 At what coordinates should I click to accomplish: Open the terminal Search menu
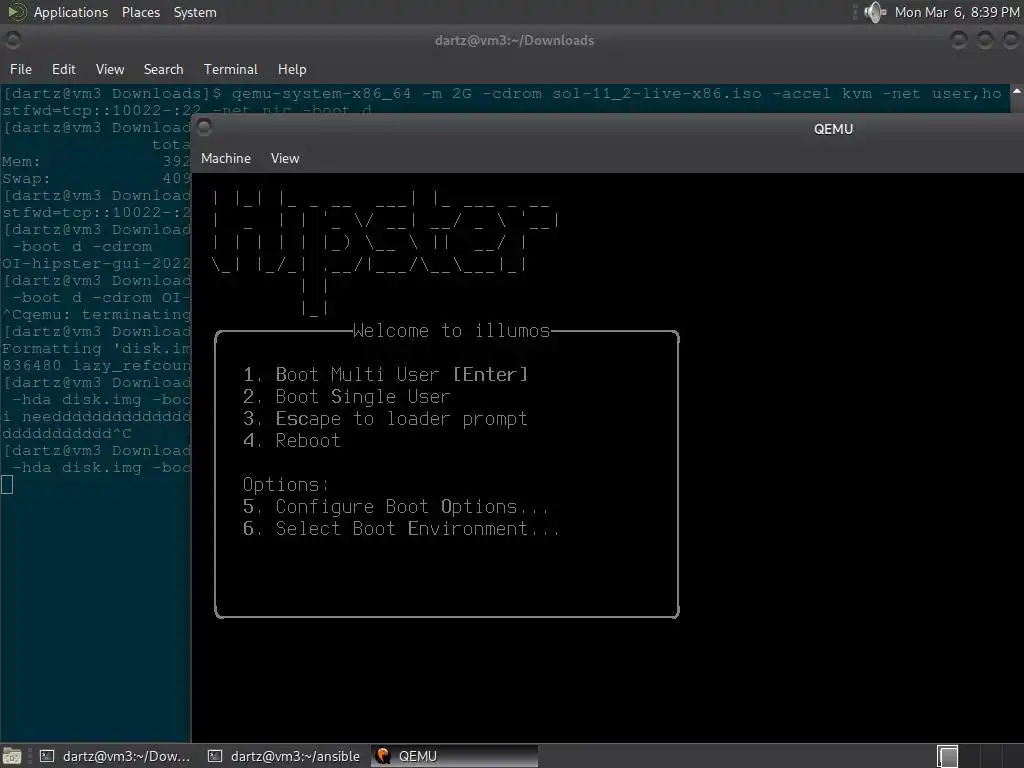coord(163,69)
